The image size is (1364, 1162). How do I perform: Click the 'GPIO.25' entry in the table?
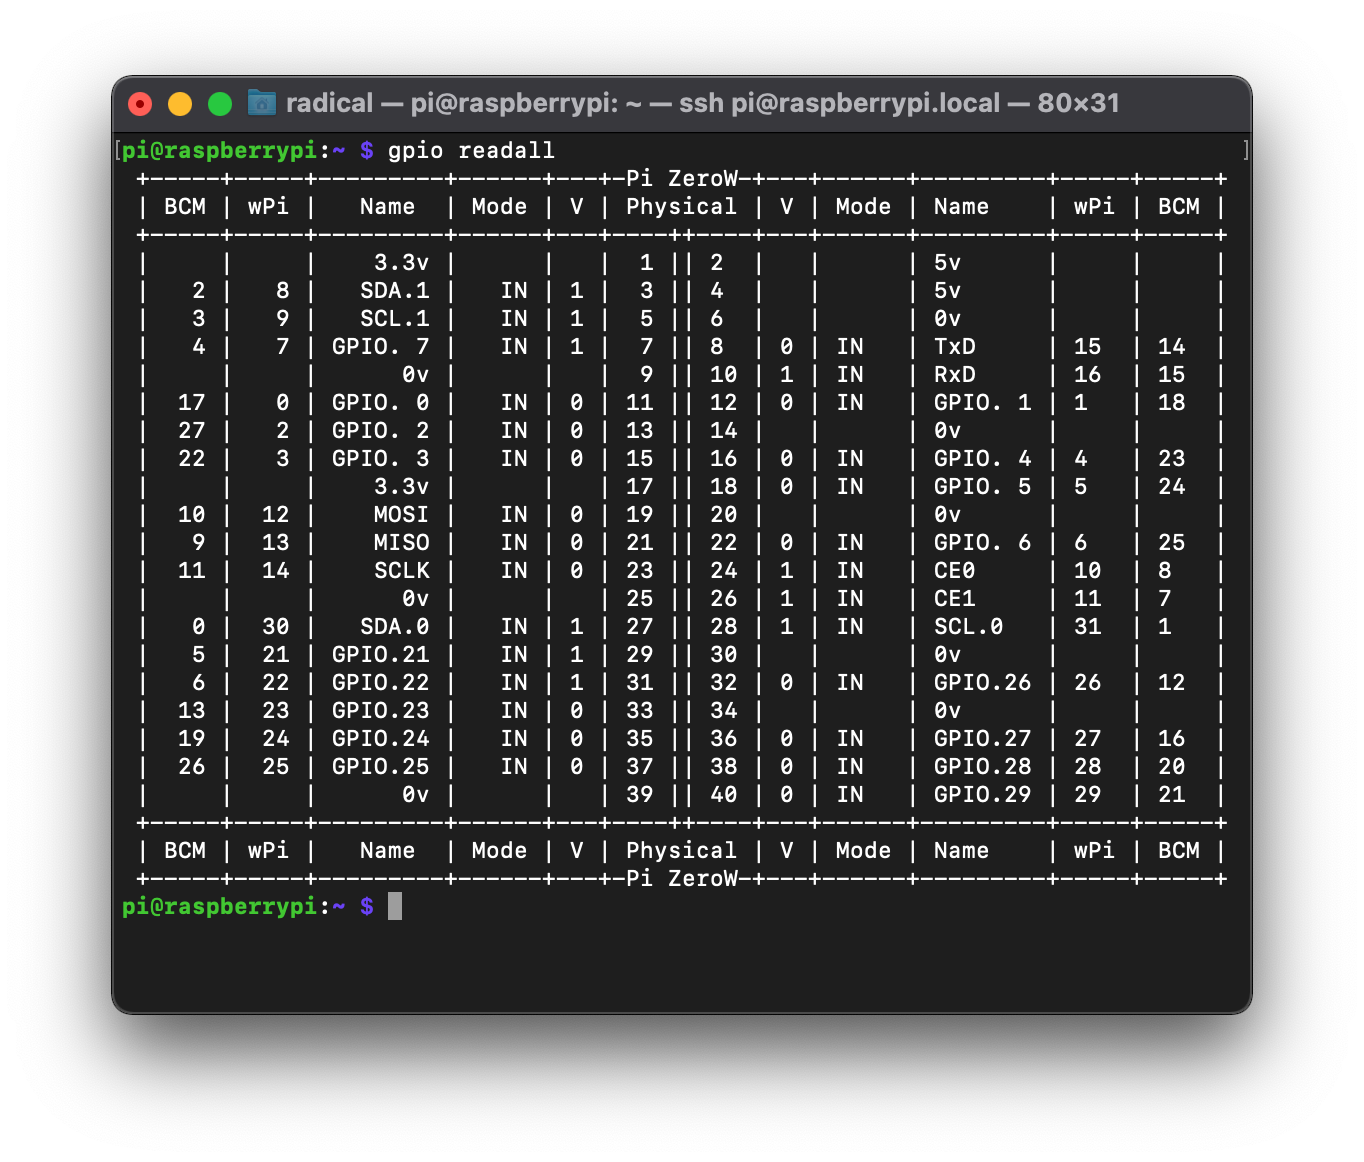pyautogui.click(x=380, y=766)
